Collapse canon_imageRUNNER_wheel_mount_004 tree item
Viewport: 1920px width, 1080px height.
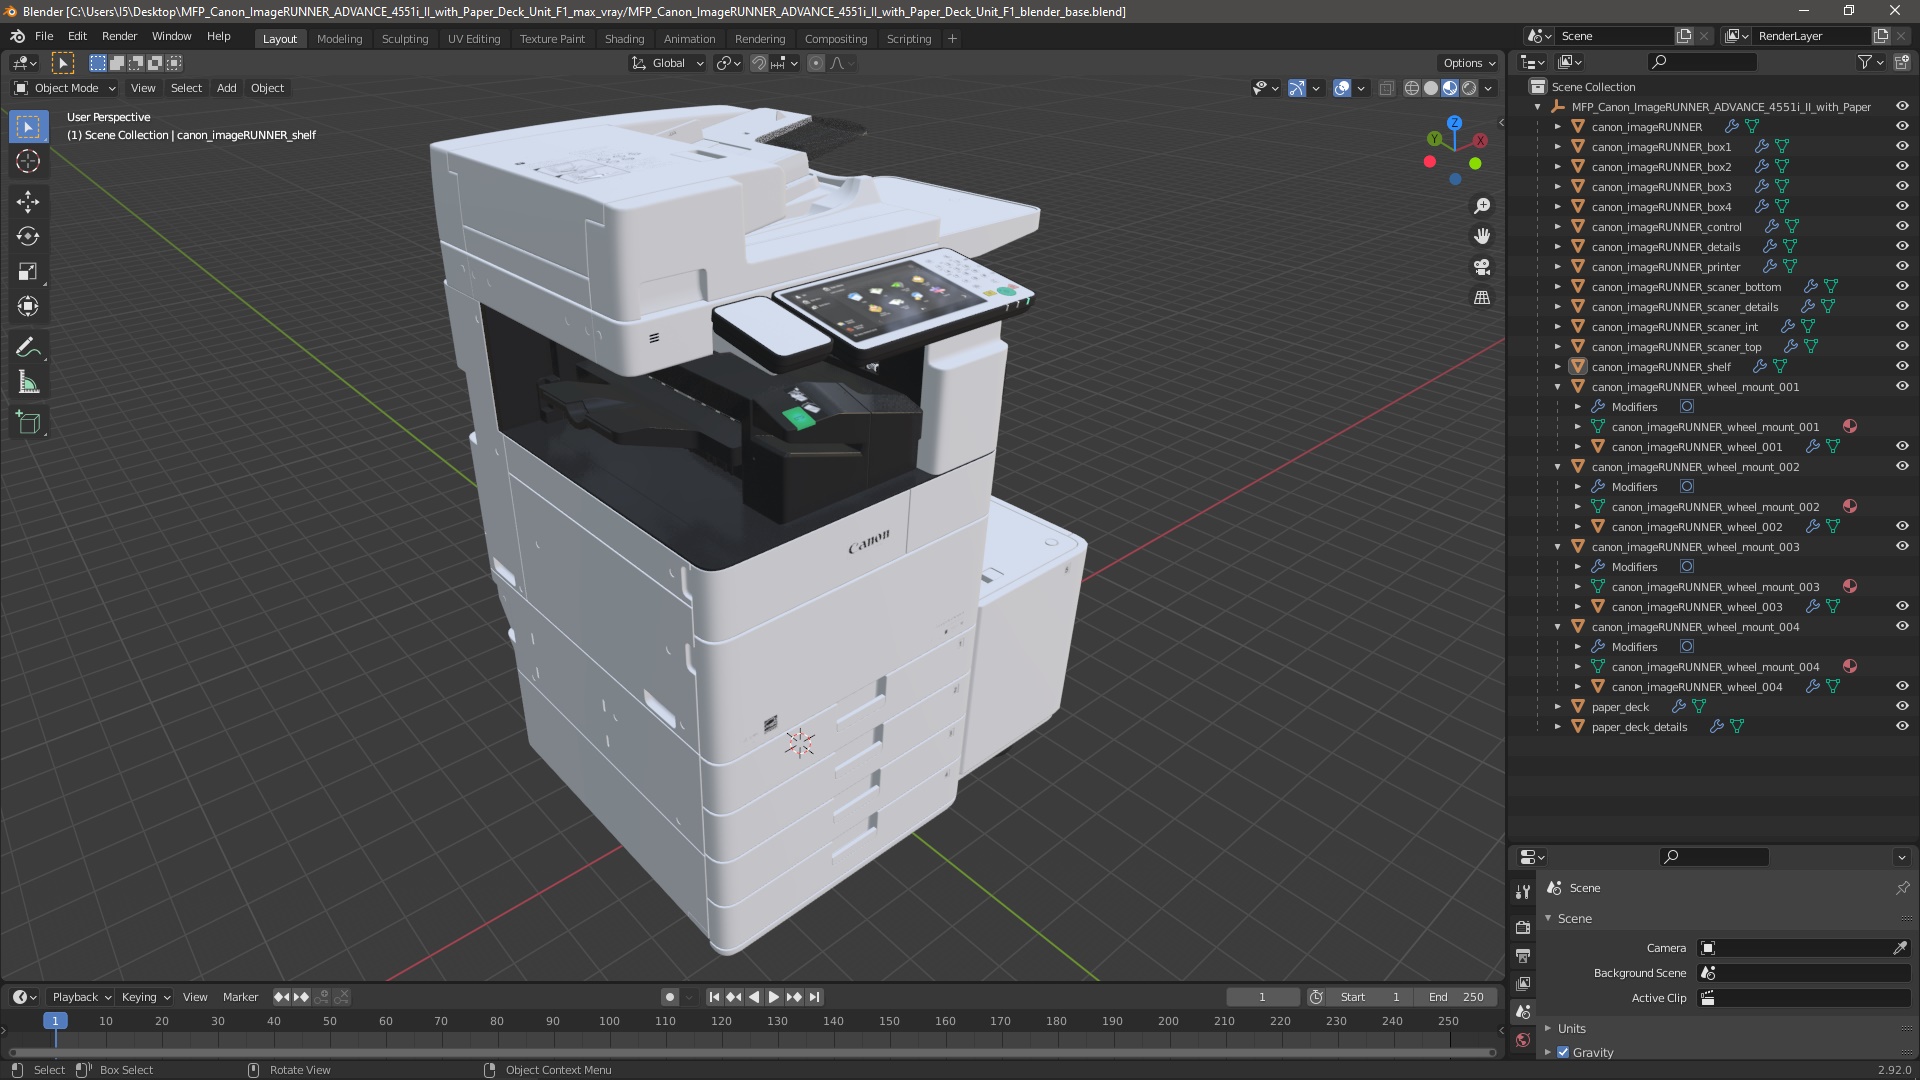1557,627
